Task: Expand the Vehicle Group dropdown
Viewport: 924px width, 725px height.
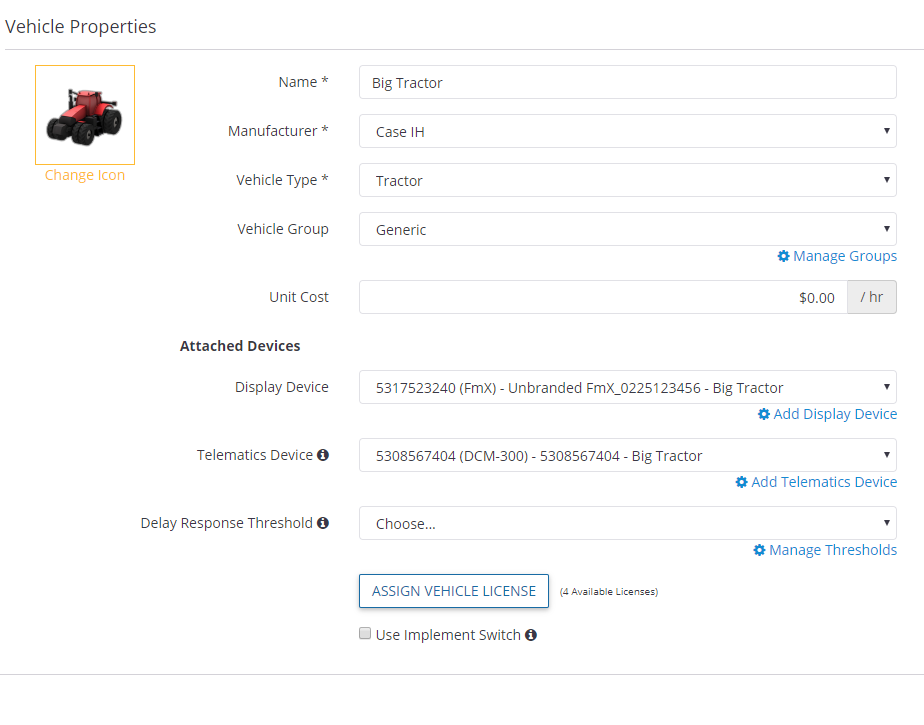Action: click(x=628, y=229)
